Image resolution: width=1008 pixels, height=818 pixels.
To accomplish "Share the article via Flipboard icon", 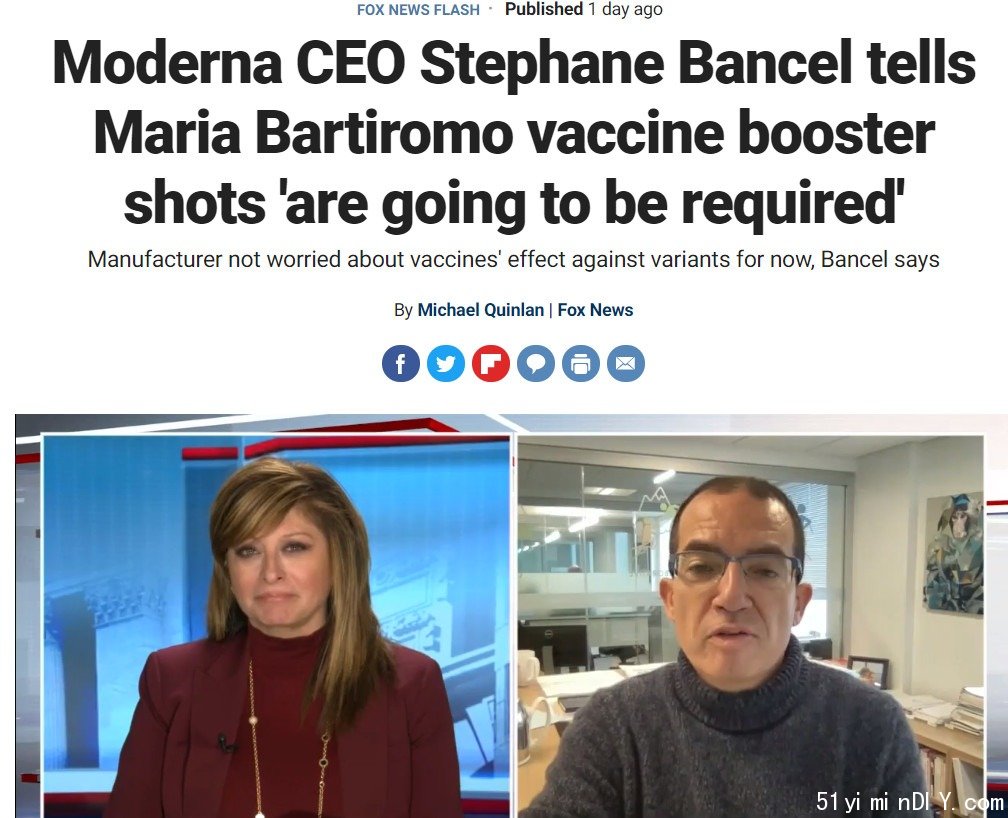I will click(x=490, y=363).
